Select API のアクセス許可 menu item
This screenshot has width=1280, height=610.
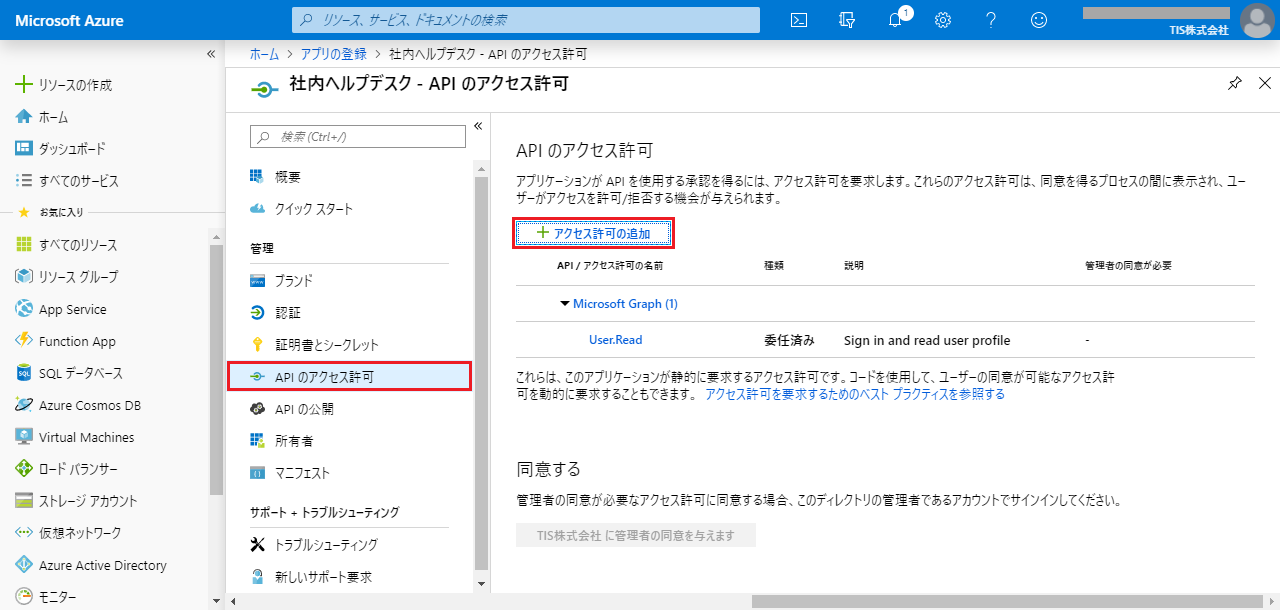[348, 376]
